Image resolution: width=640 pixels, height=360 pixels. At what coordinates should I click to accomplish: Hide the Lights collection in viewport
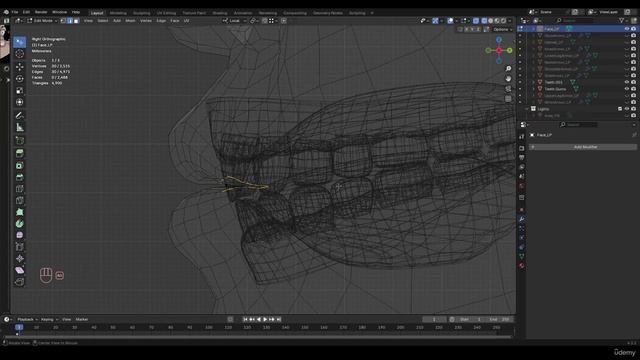(627, 109)
